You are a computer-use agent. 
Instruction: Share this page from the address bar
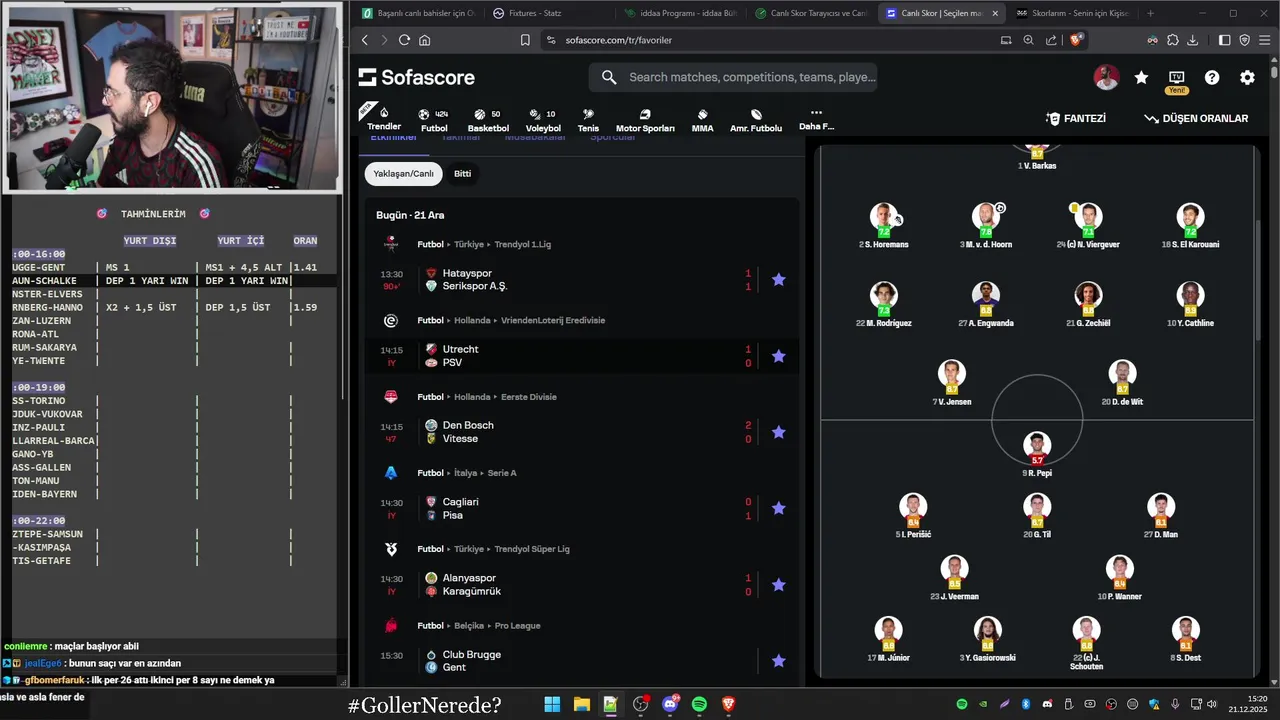point(1051,40)
